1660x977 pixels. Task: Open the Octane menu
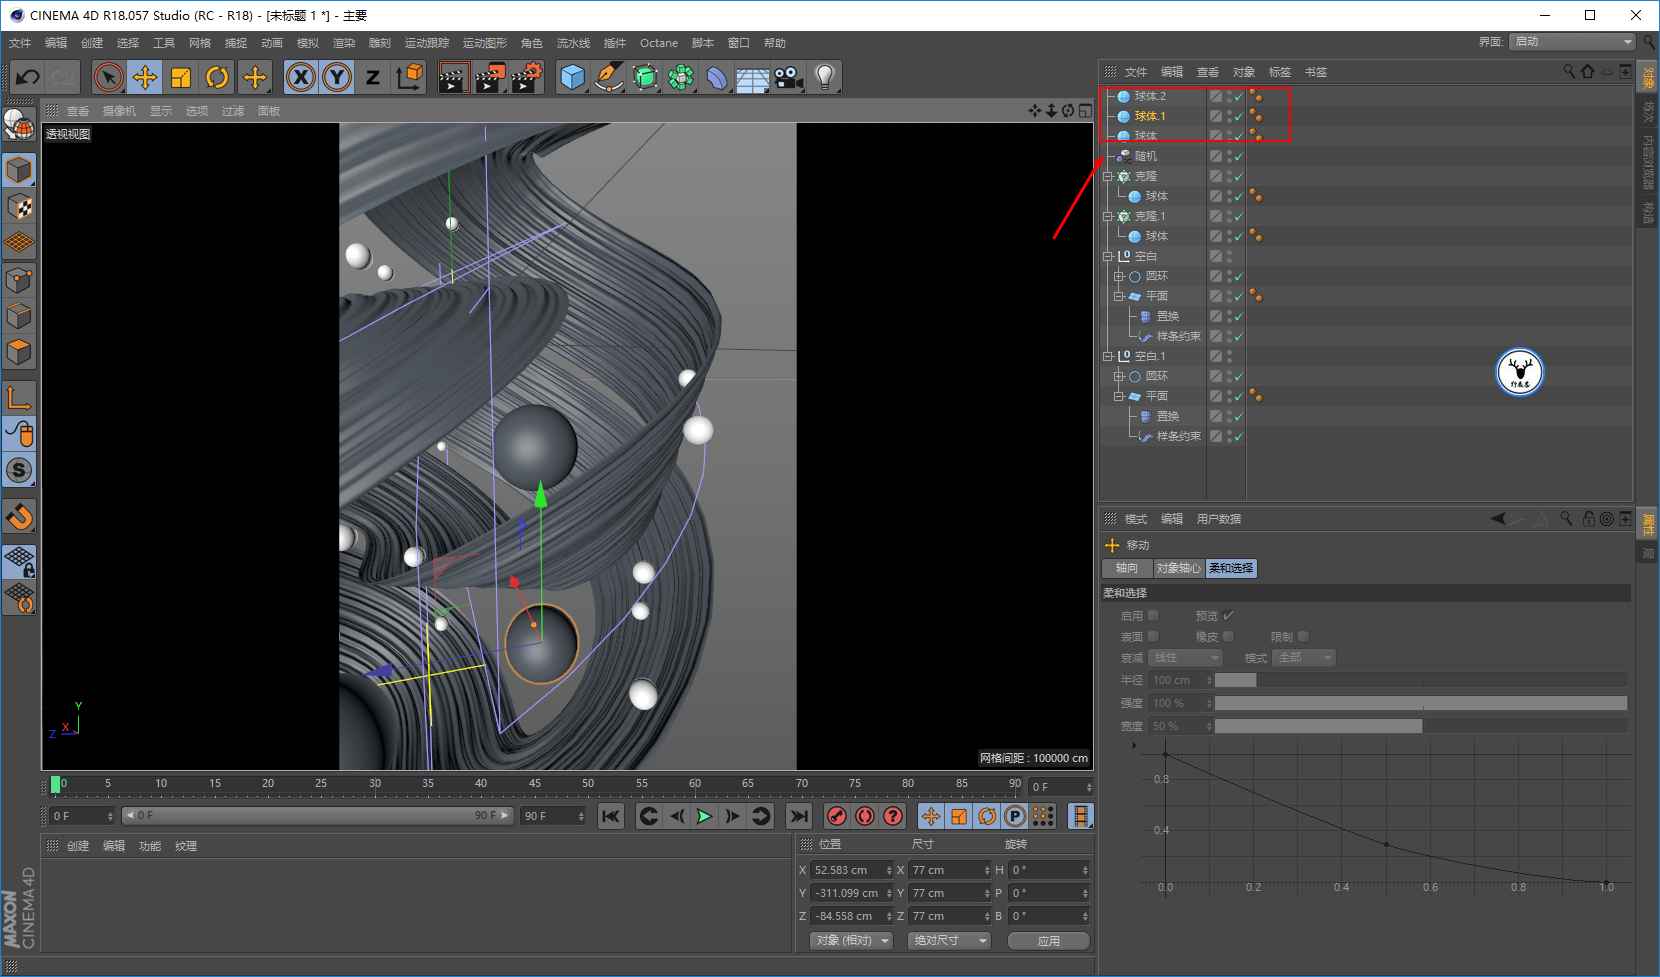659,43
